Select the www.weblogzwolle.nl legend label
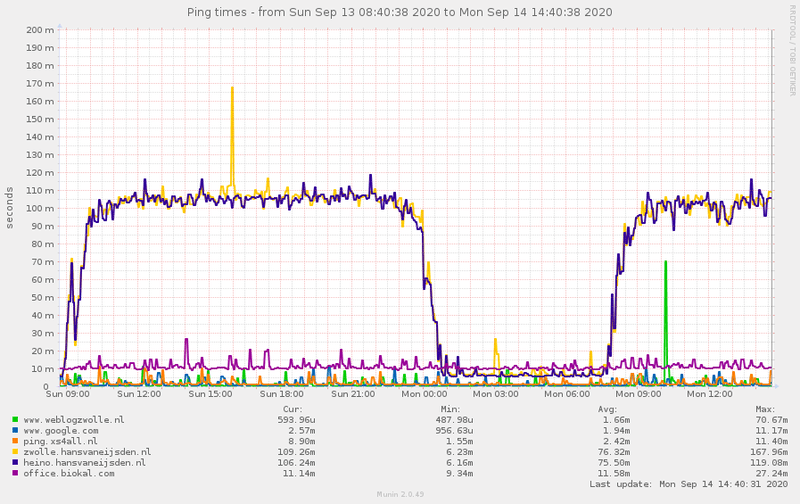Screen dimensions: 800x504 click(x=74, y=420)
